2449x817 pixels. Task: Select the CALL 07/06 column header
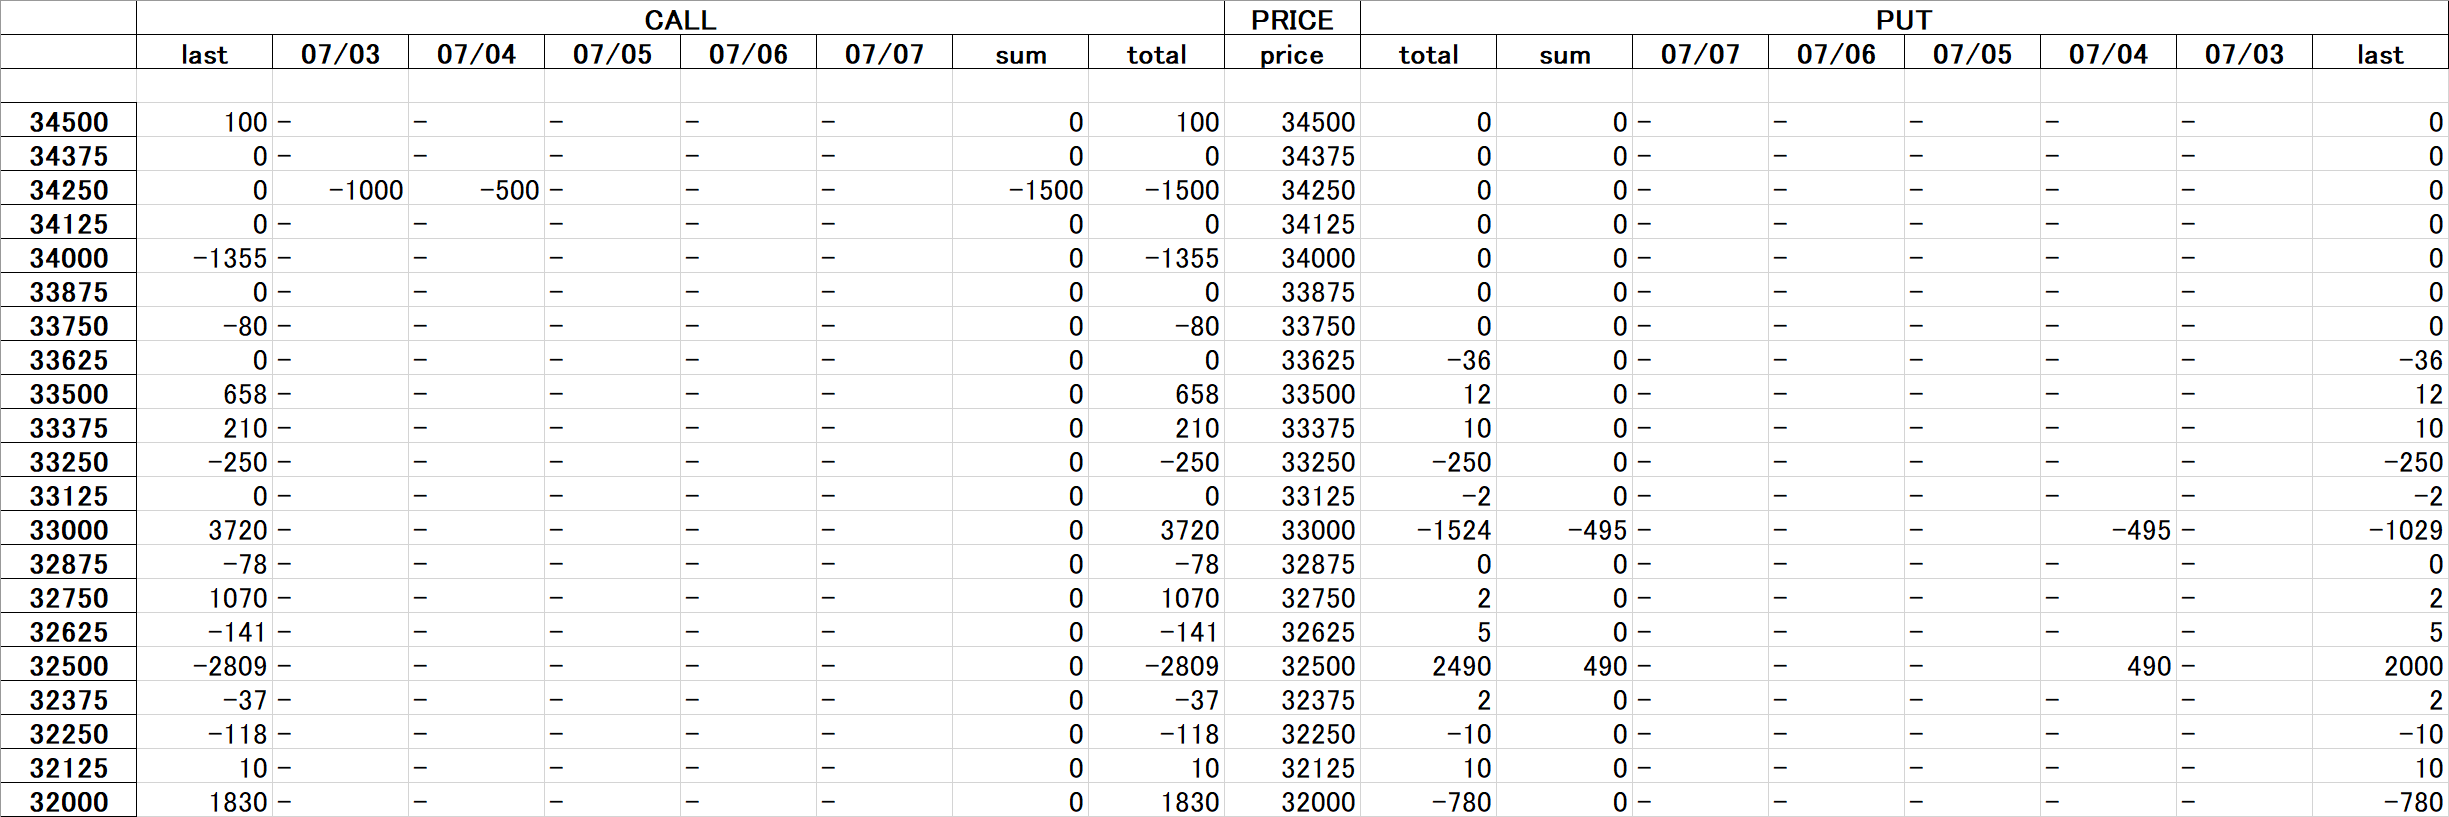click(x=748, y=53)
